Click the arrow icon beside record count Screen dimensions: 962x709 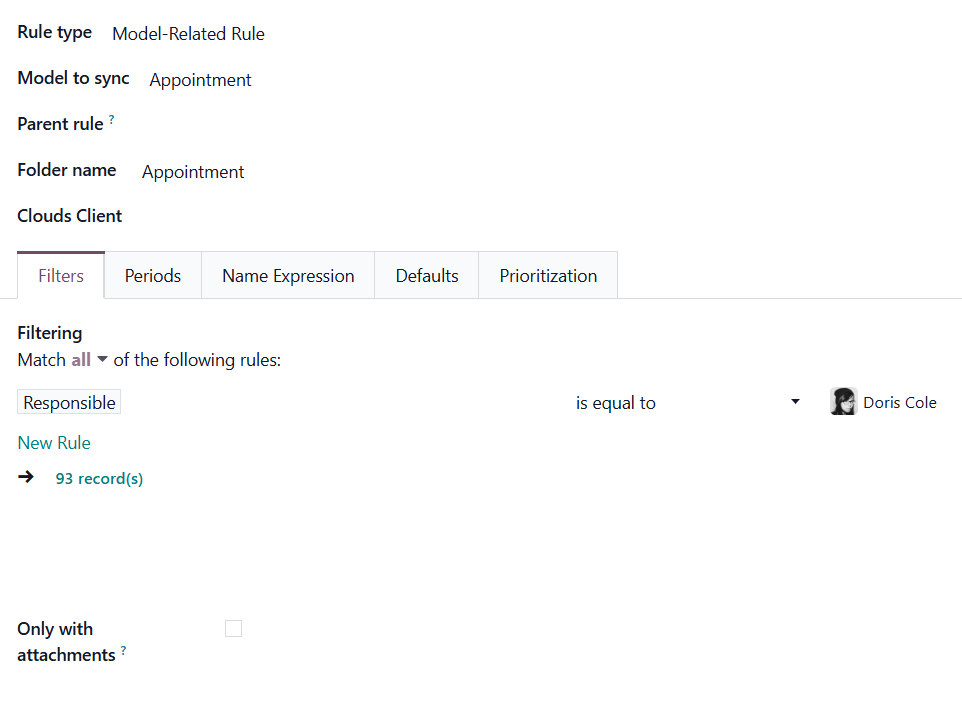[x=26, y=478]
